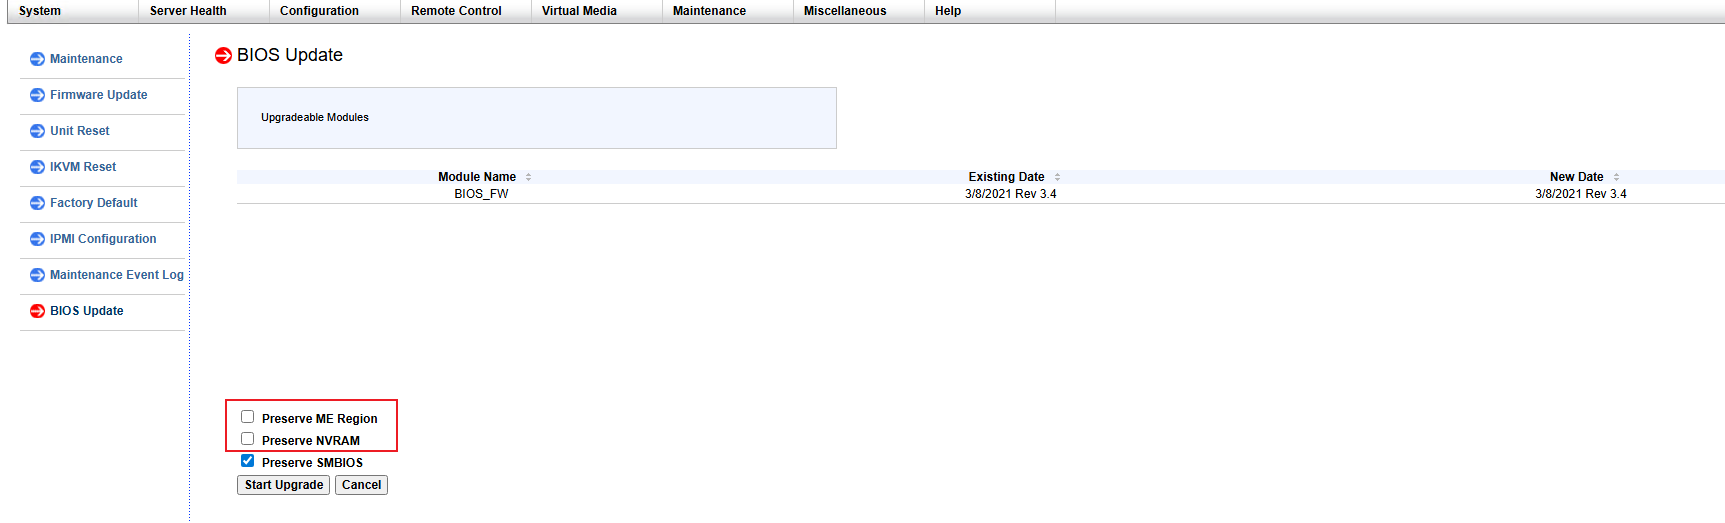
Task: Uncheck the Preserve SMBIOS checkbox
Action: (248, 461)
